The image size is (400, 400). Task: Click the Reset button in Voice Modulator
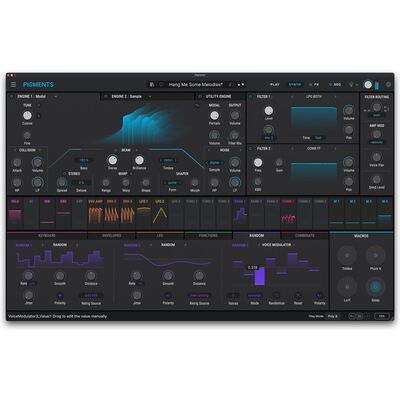tap(298, 295)
